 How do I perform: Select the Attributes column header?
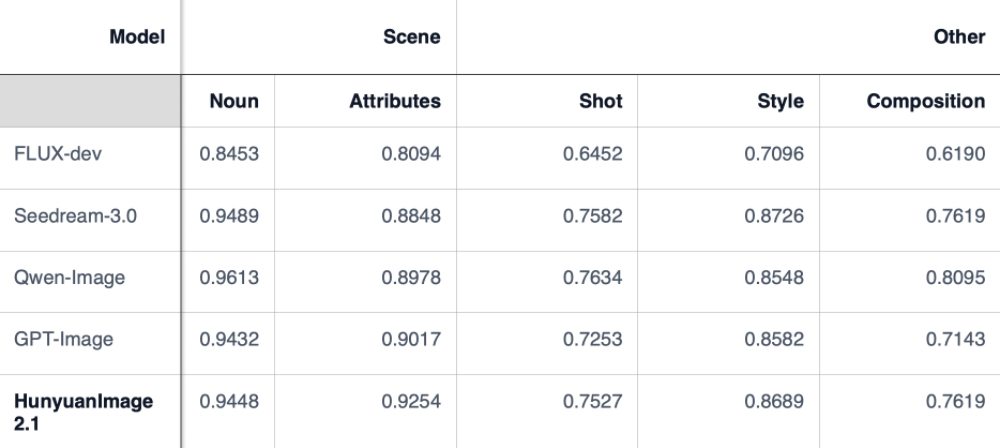394,101
